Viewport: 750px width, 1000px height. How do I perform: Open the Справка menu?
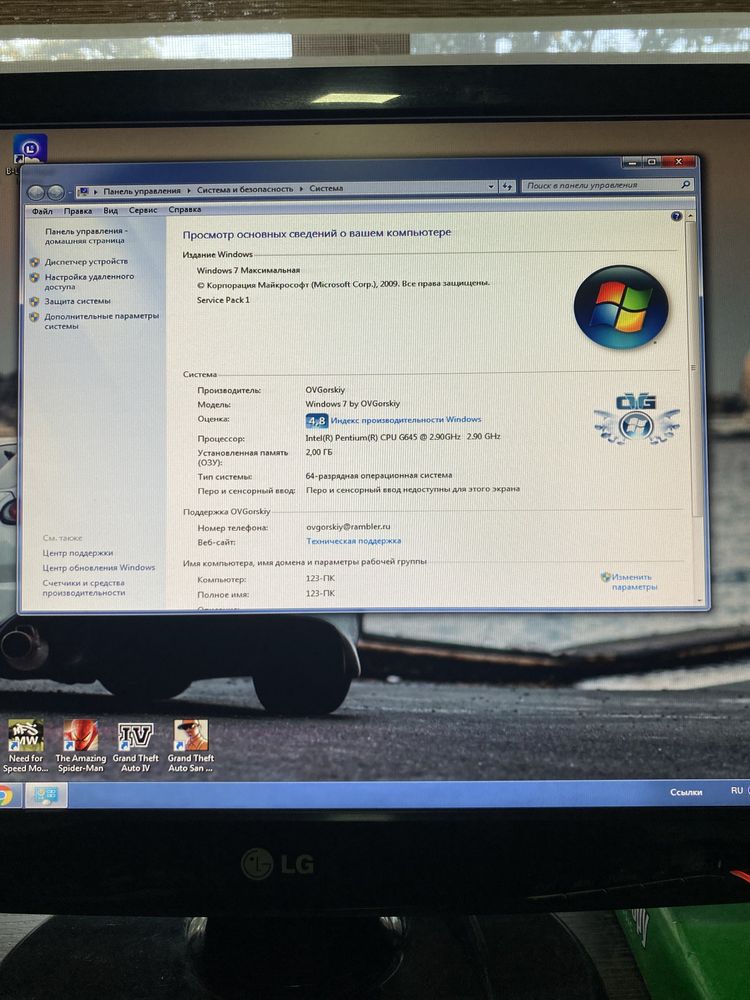[185, 210]
